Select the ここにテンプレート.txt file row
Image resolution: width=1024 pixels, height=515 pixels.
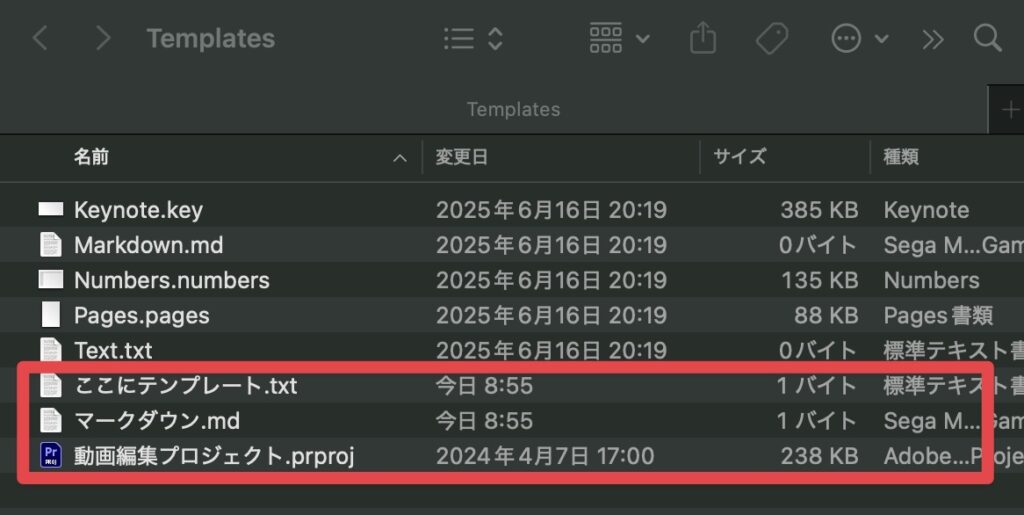[512, 385]
